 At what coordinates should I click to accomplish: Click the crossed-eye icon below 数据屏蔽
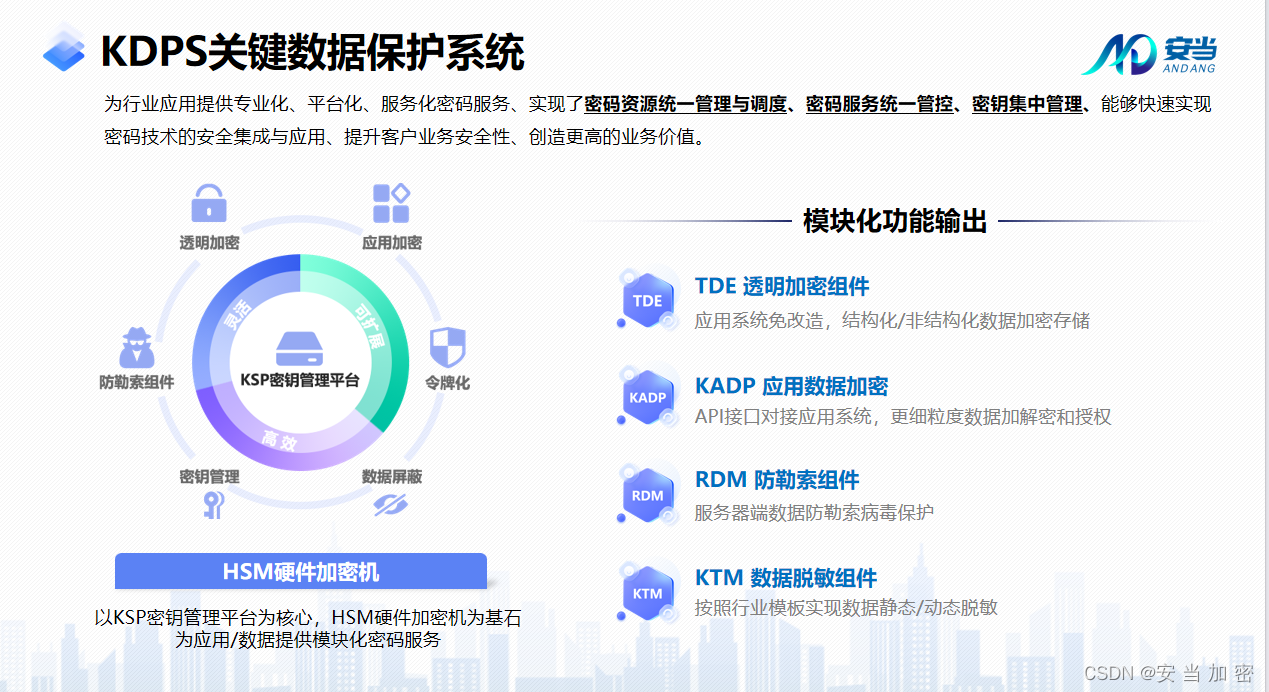click(x=391, y=504)
